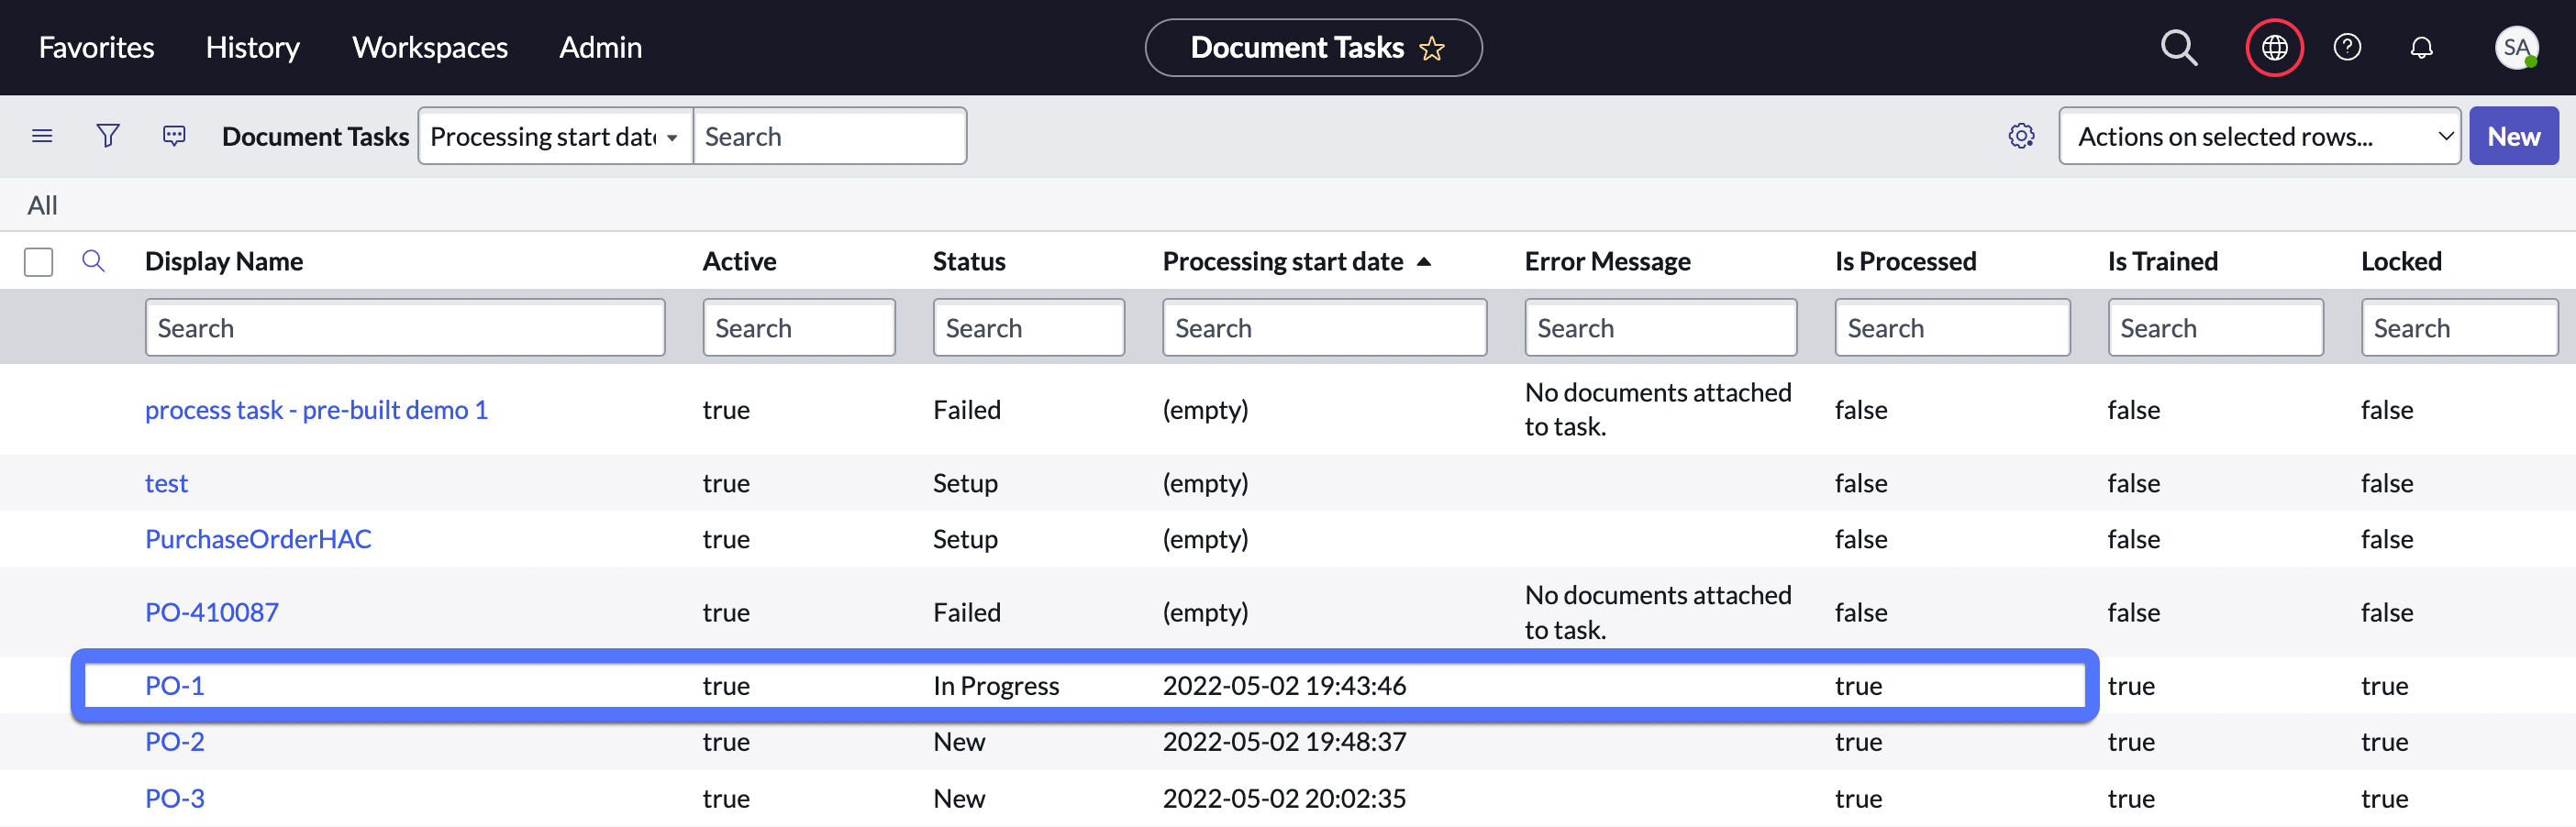Open the Processing start date search field dropdown

(x=555, y=136)
